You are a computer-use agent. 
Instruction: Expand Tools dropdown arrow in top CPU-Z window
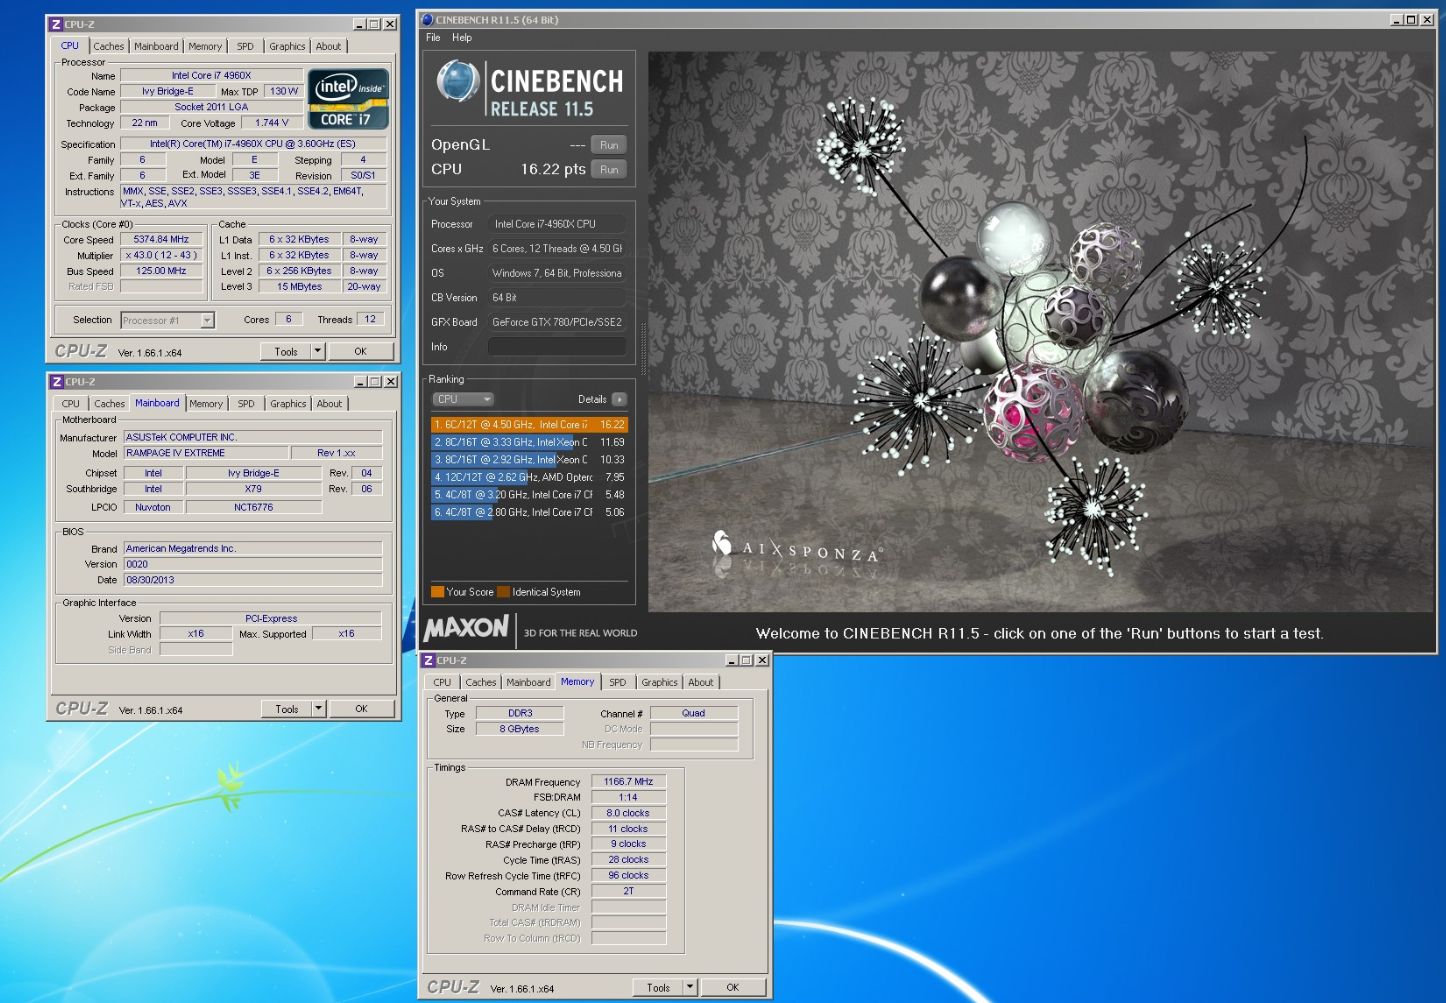click(x=318, y=352)
